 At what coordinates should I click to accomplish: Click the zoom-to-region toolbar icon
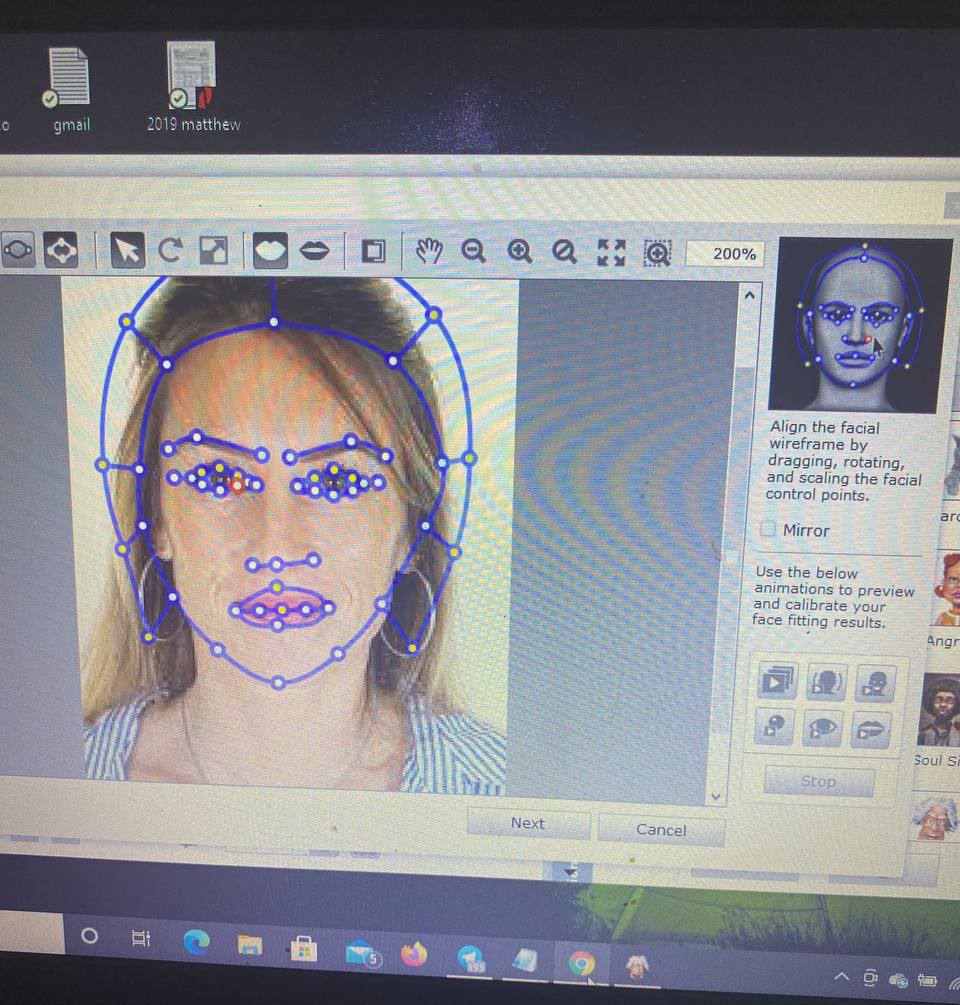tap(658, 253)
